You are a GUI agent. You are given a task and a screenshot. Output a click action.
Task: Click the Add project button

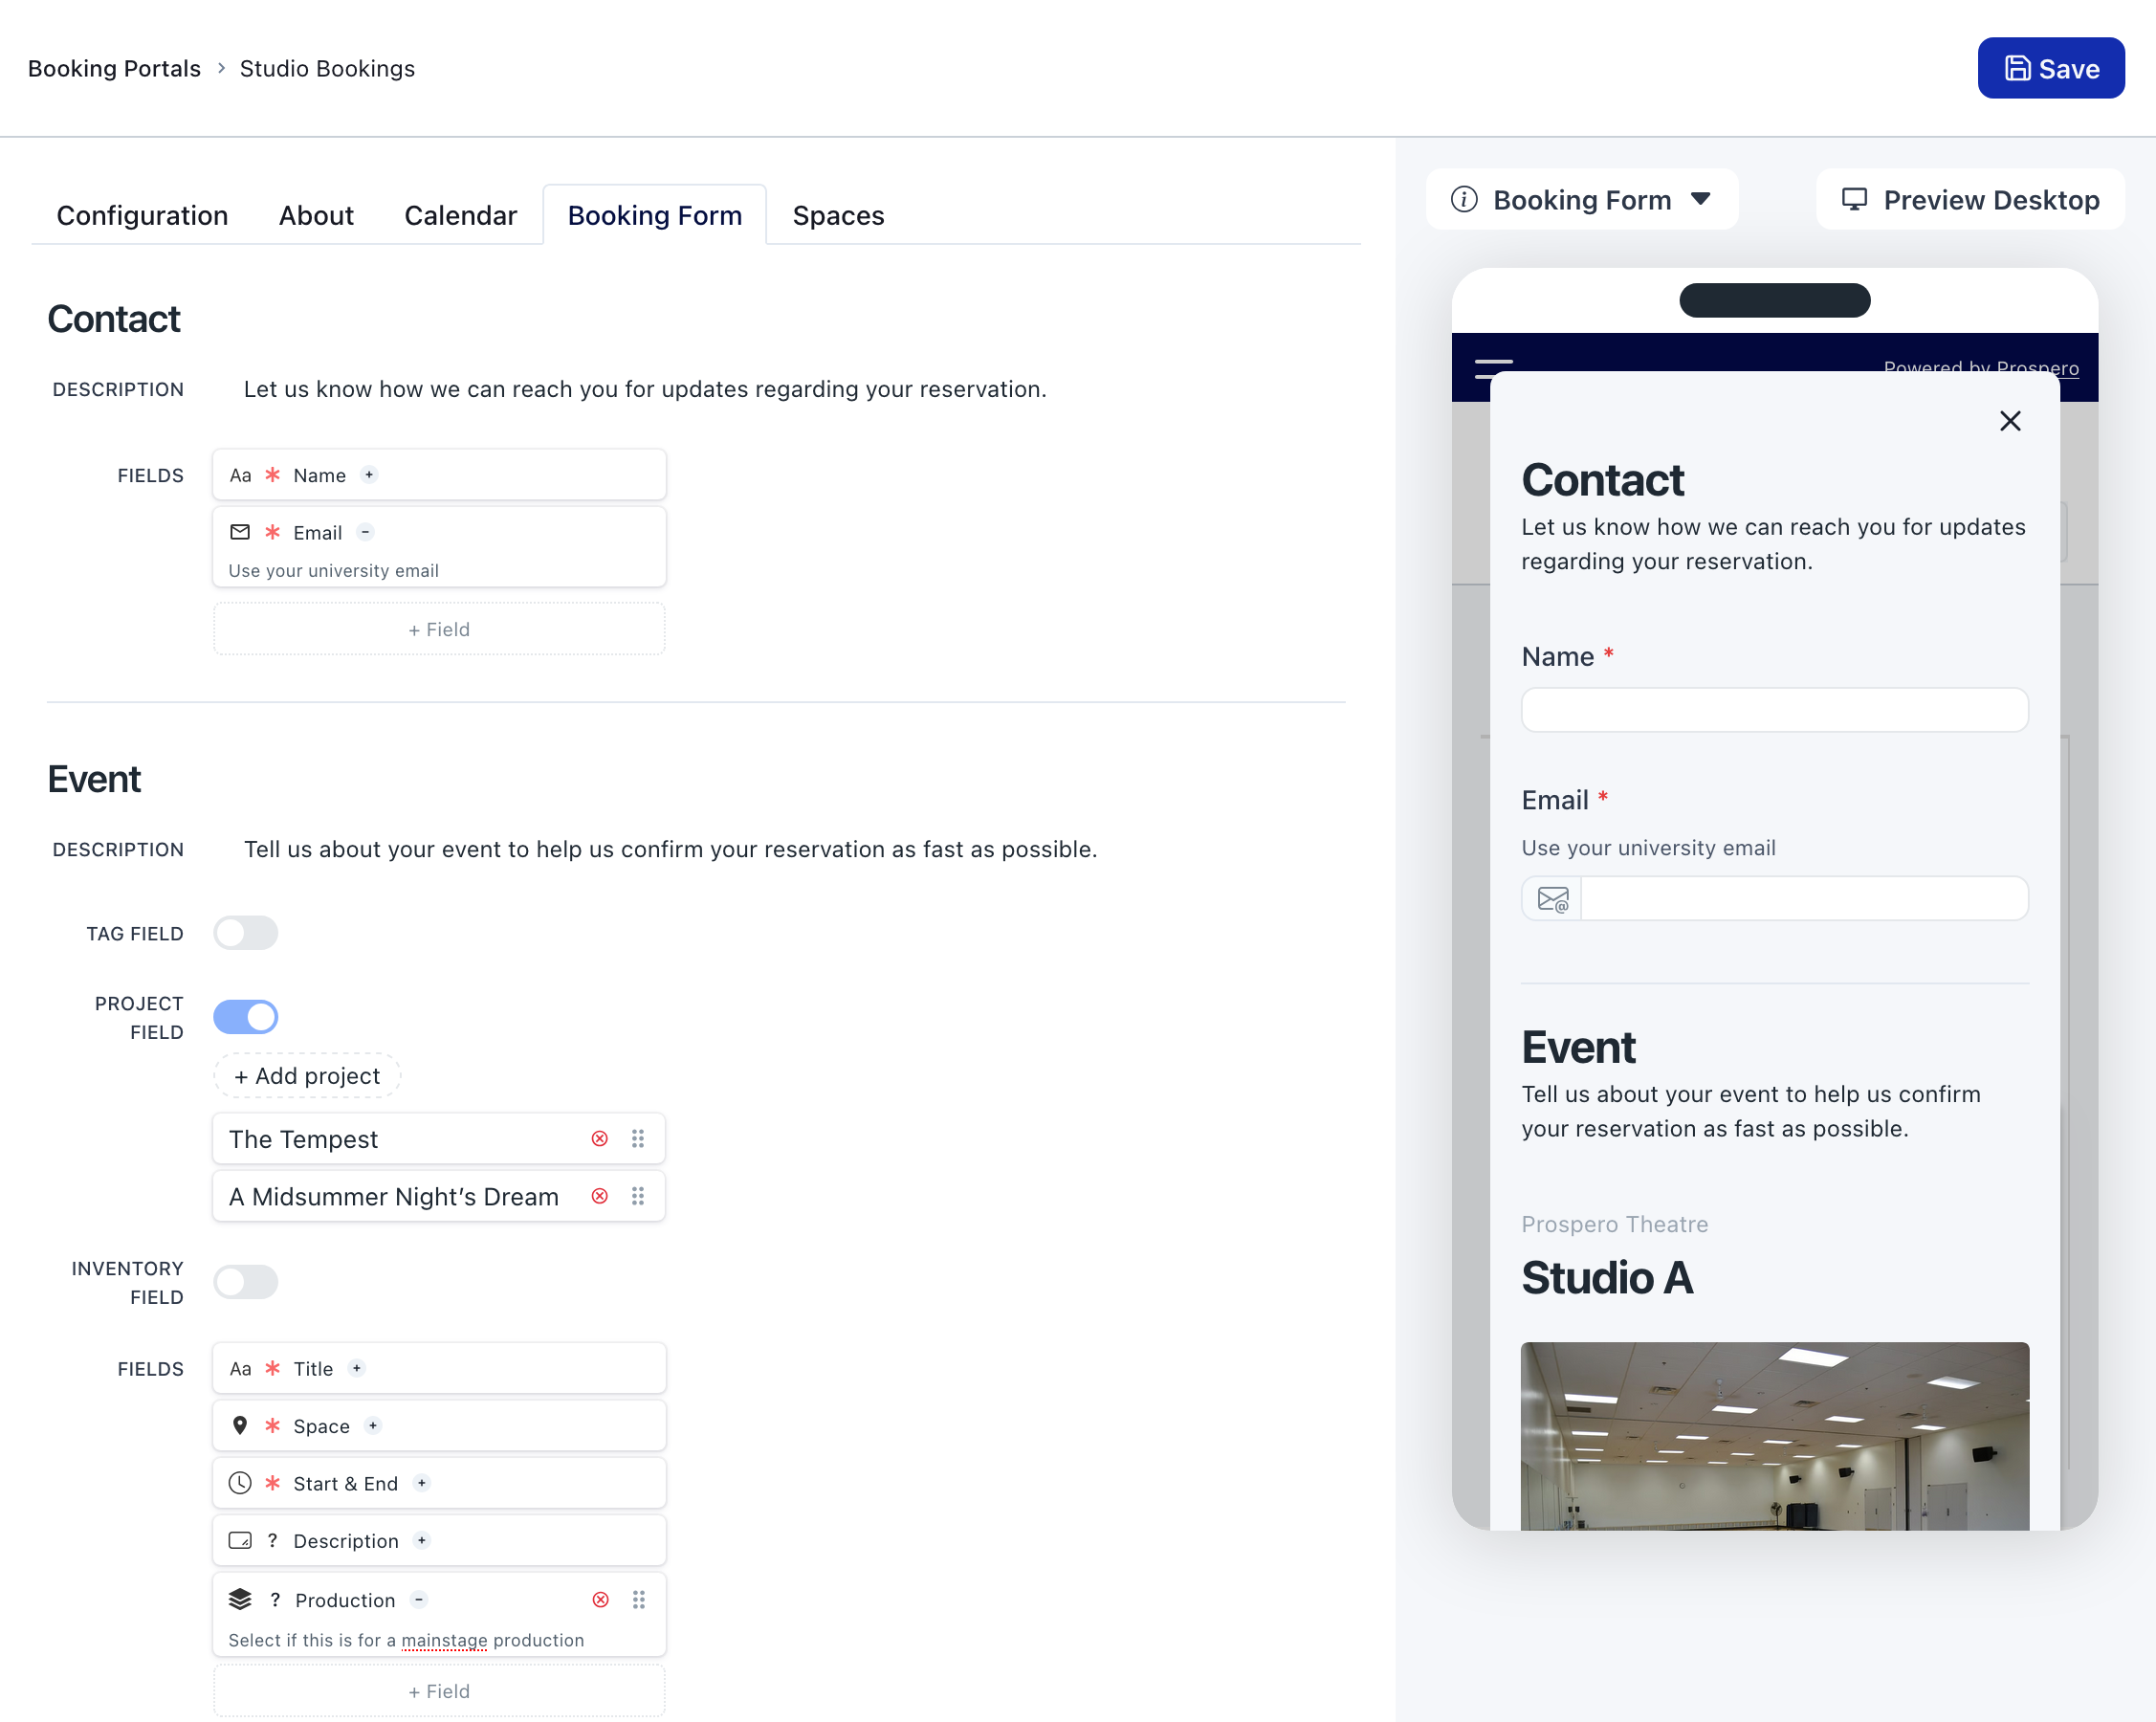click(x=307, y=1076)
